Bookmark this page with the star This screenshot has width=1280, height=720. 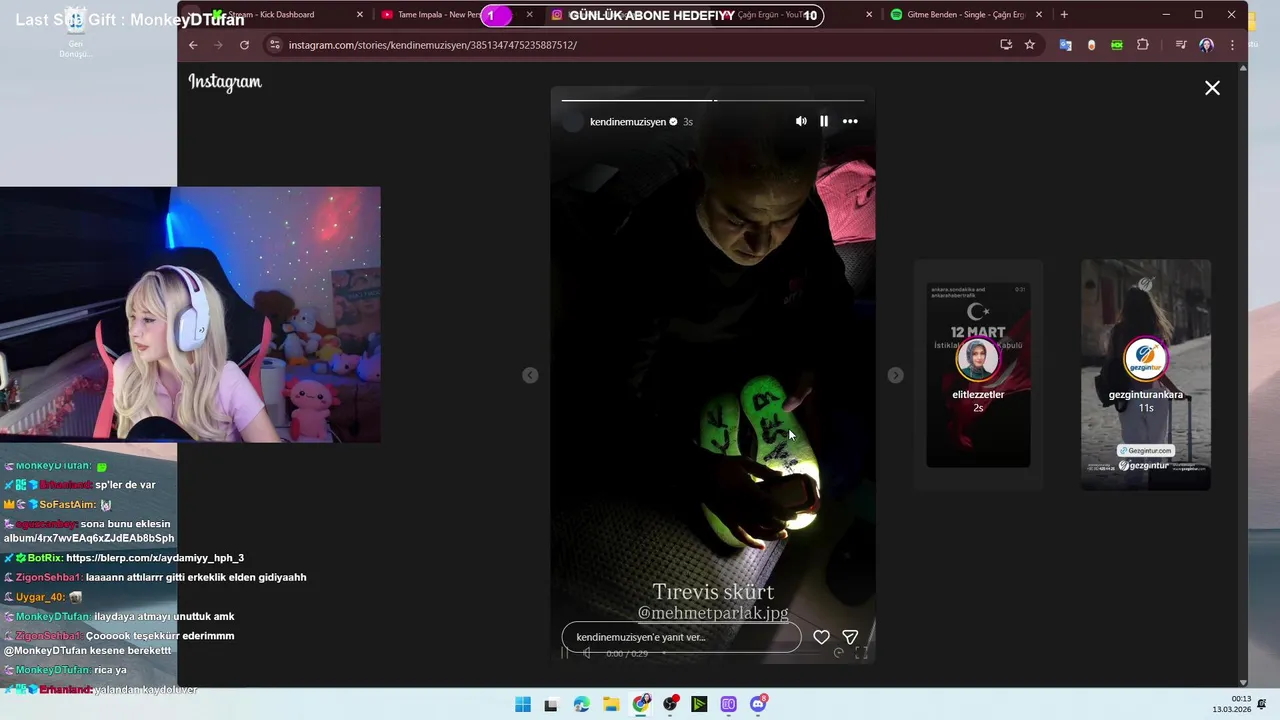1030,45
